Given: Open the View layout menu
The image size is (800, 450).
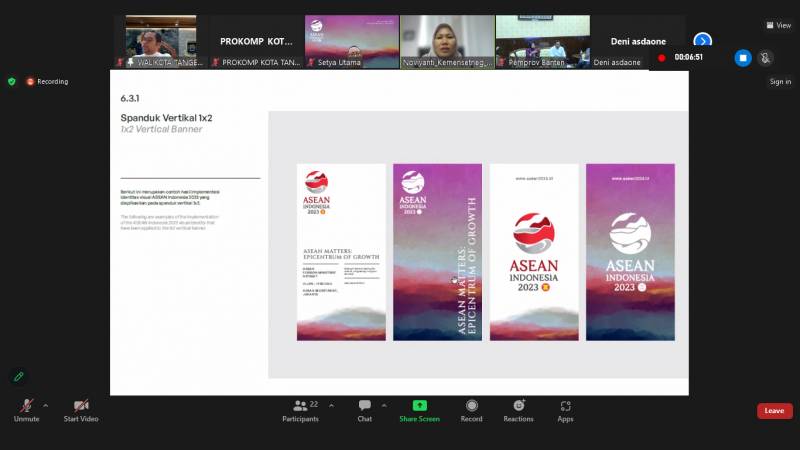Looking at the screenshot, I should tap(778, 25).
